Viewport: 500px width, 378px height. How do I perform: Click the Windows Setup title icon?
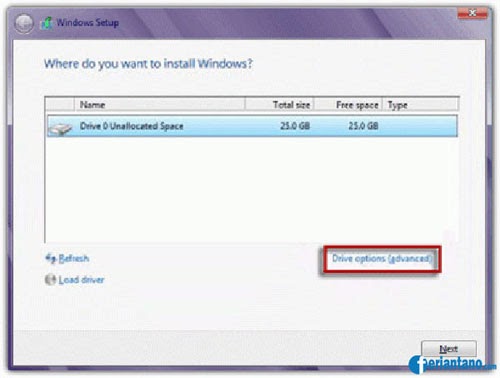pos(47,23)
